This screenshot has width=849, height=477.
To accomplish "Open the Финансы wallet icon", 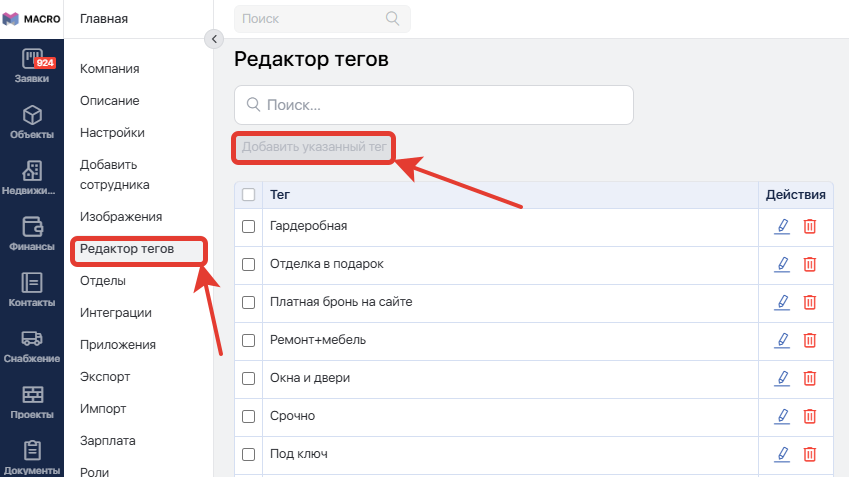I will pos(32,227).
